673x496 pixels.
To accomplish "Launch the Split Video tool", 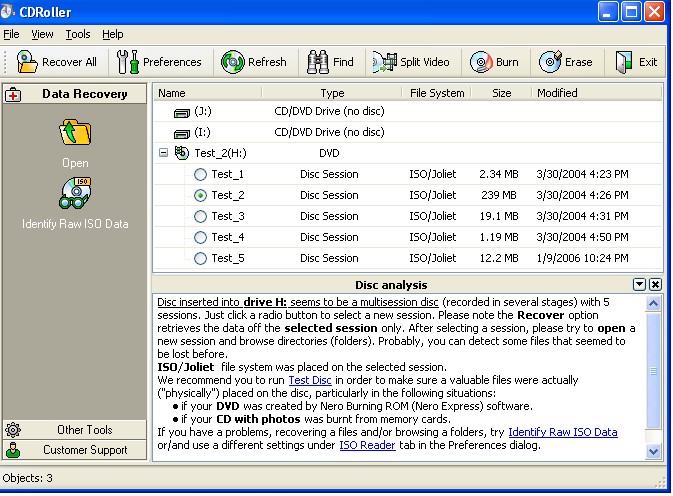I will coord(384,62).
